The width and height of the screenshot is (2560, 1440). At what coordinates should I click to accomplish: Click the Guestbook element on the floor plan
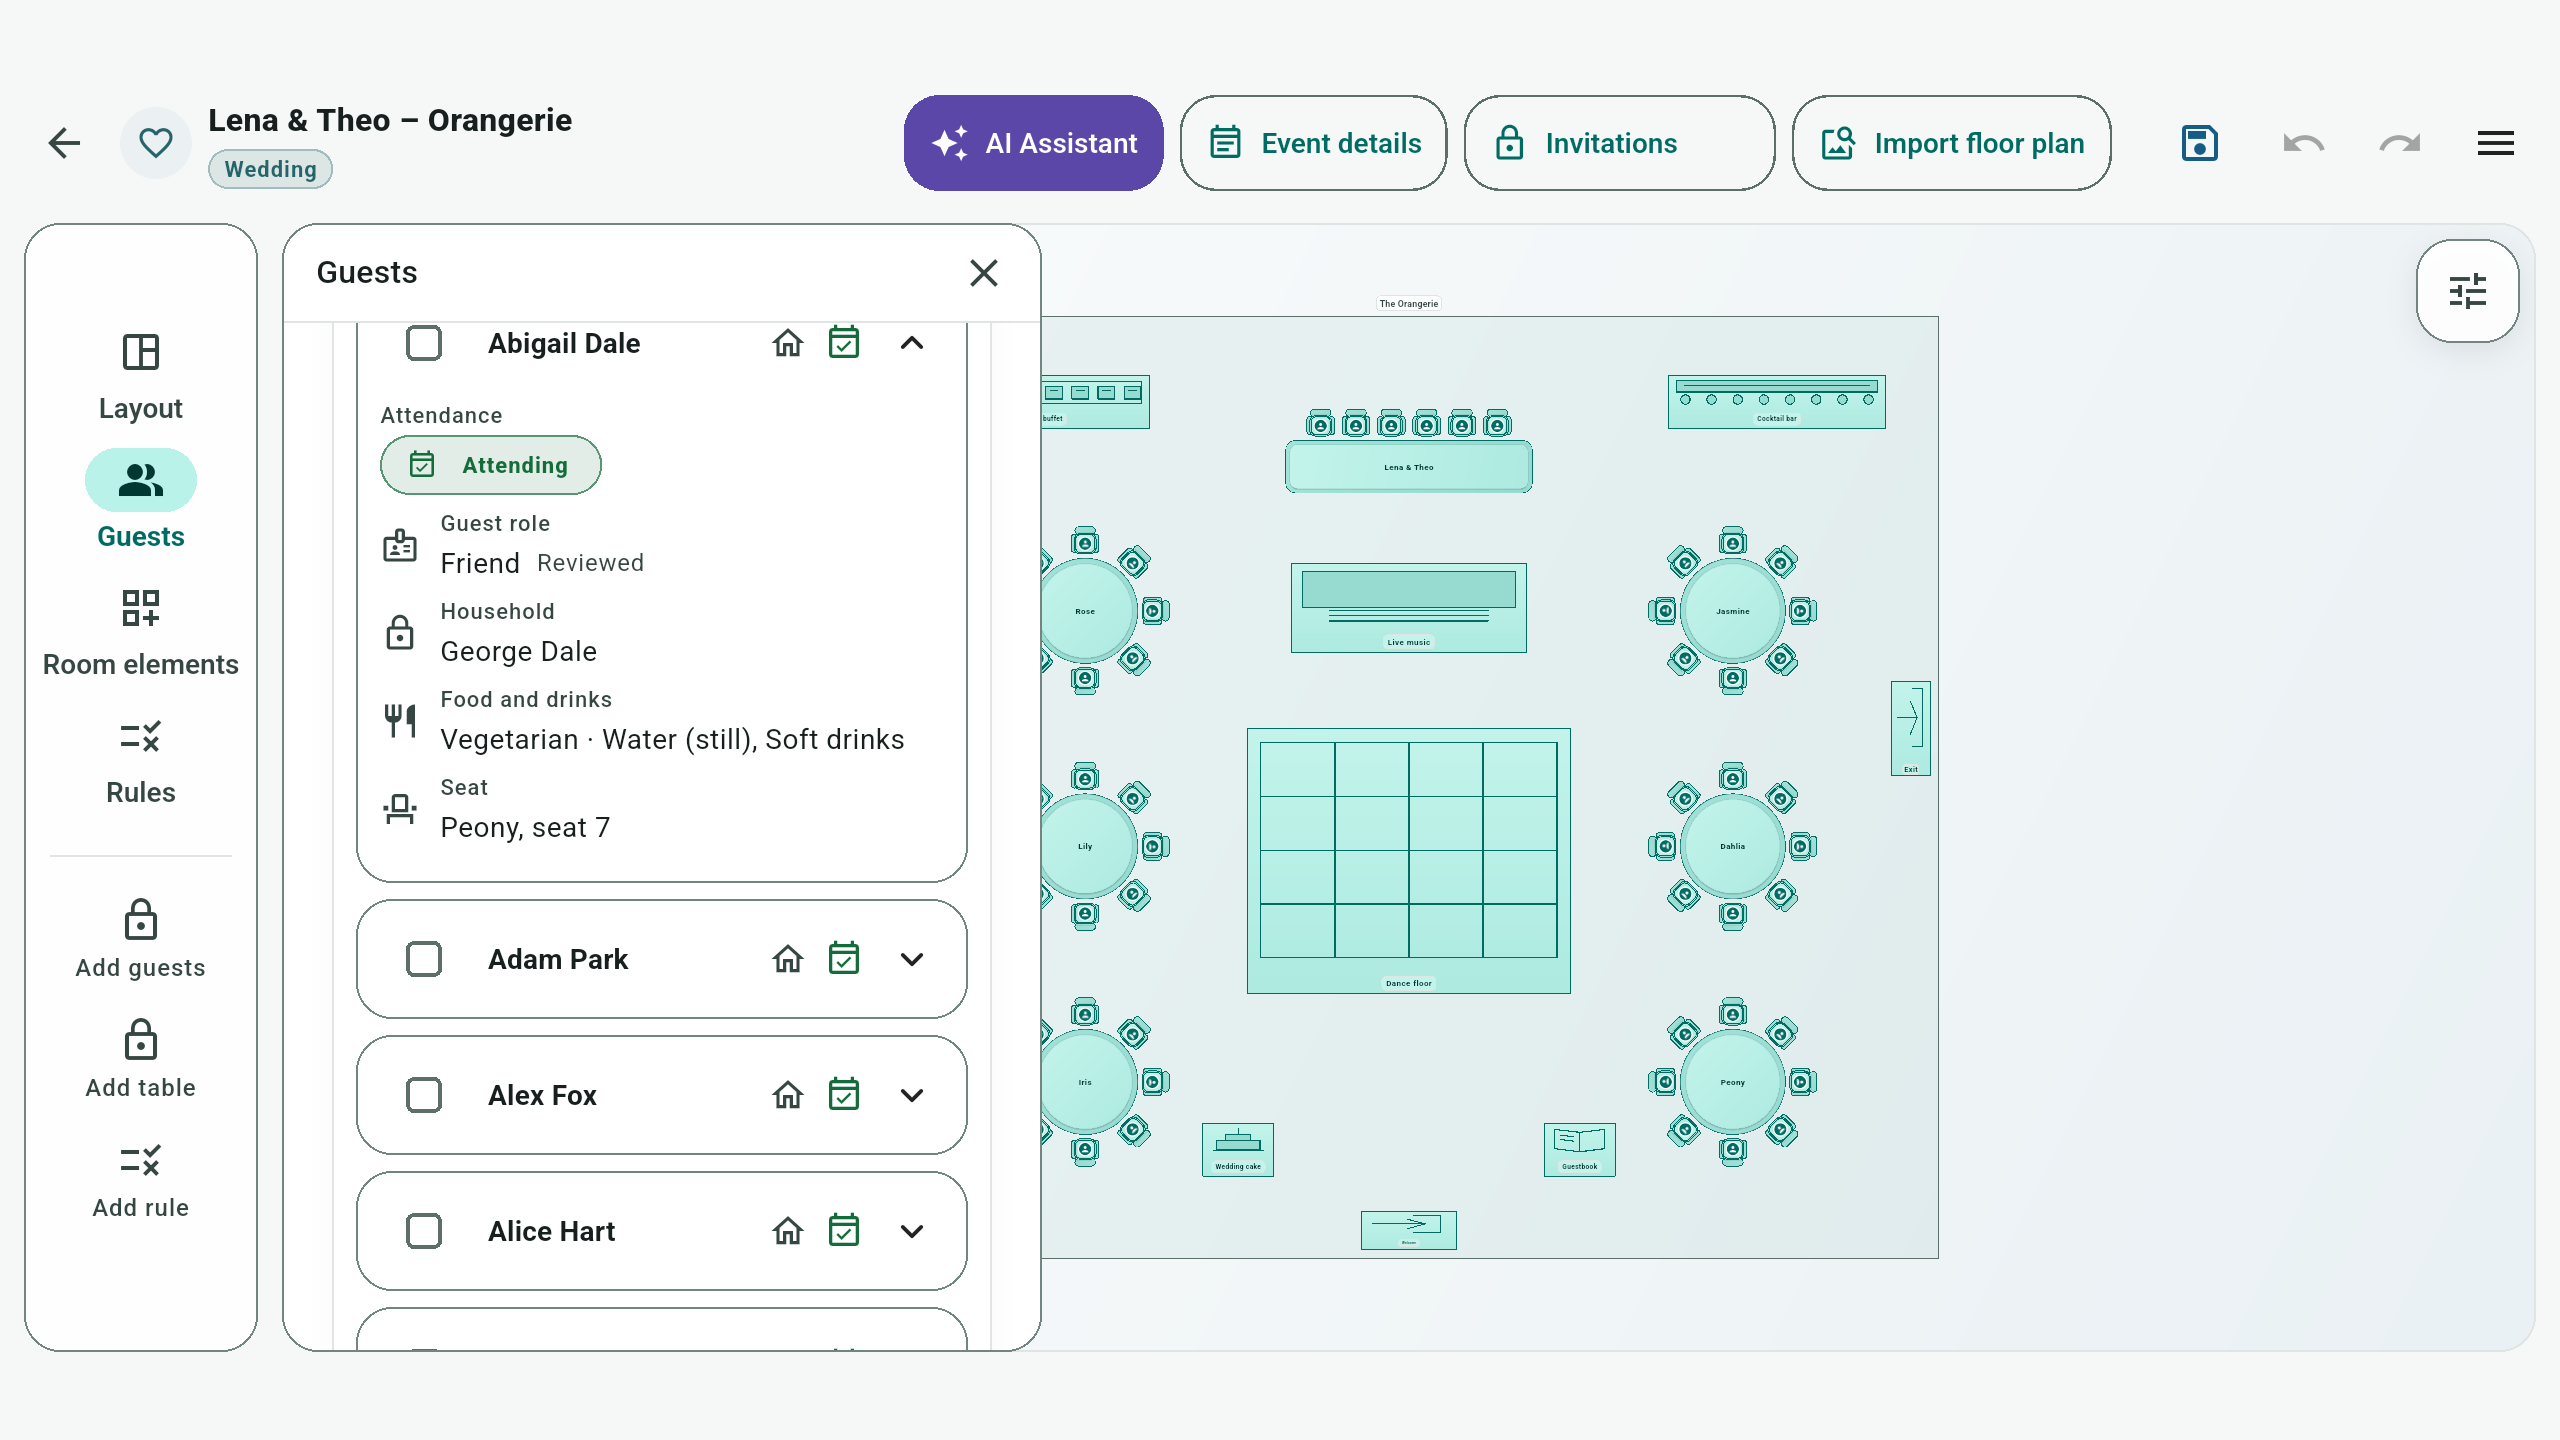[x=1580, y=1149]
